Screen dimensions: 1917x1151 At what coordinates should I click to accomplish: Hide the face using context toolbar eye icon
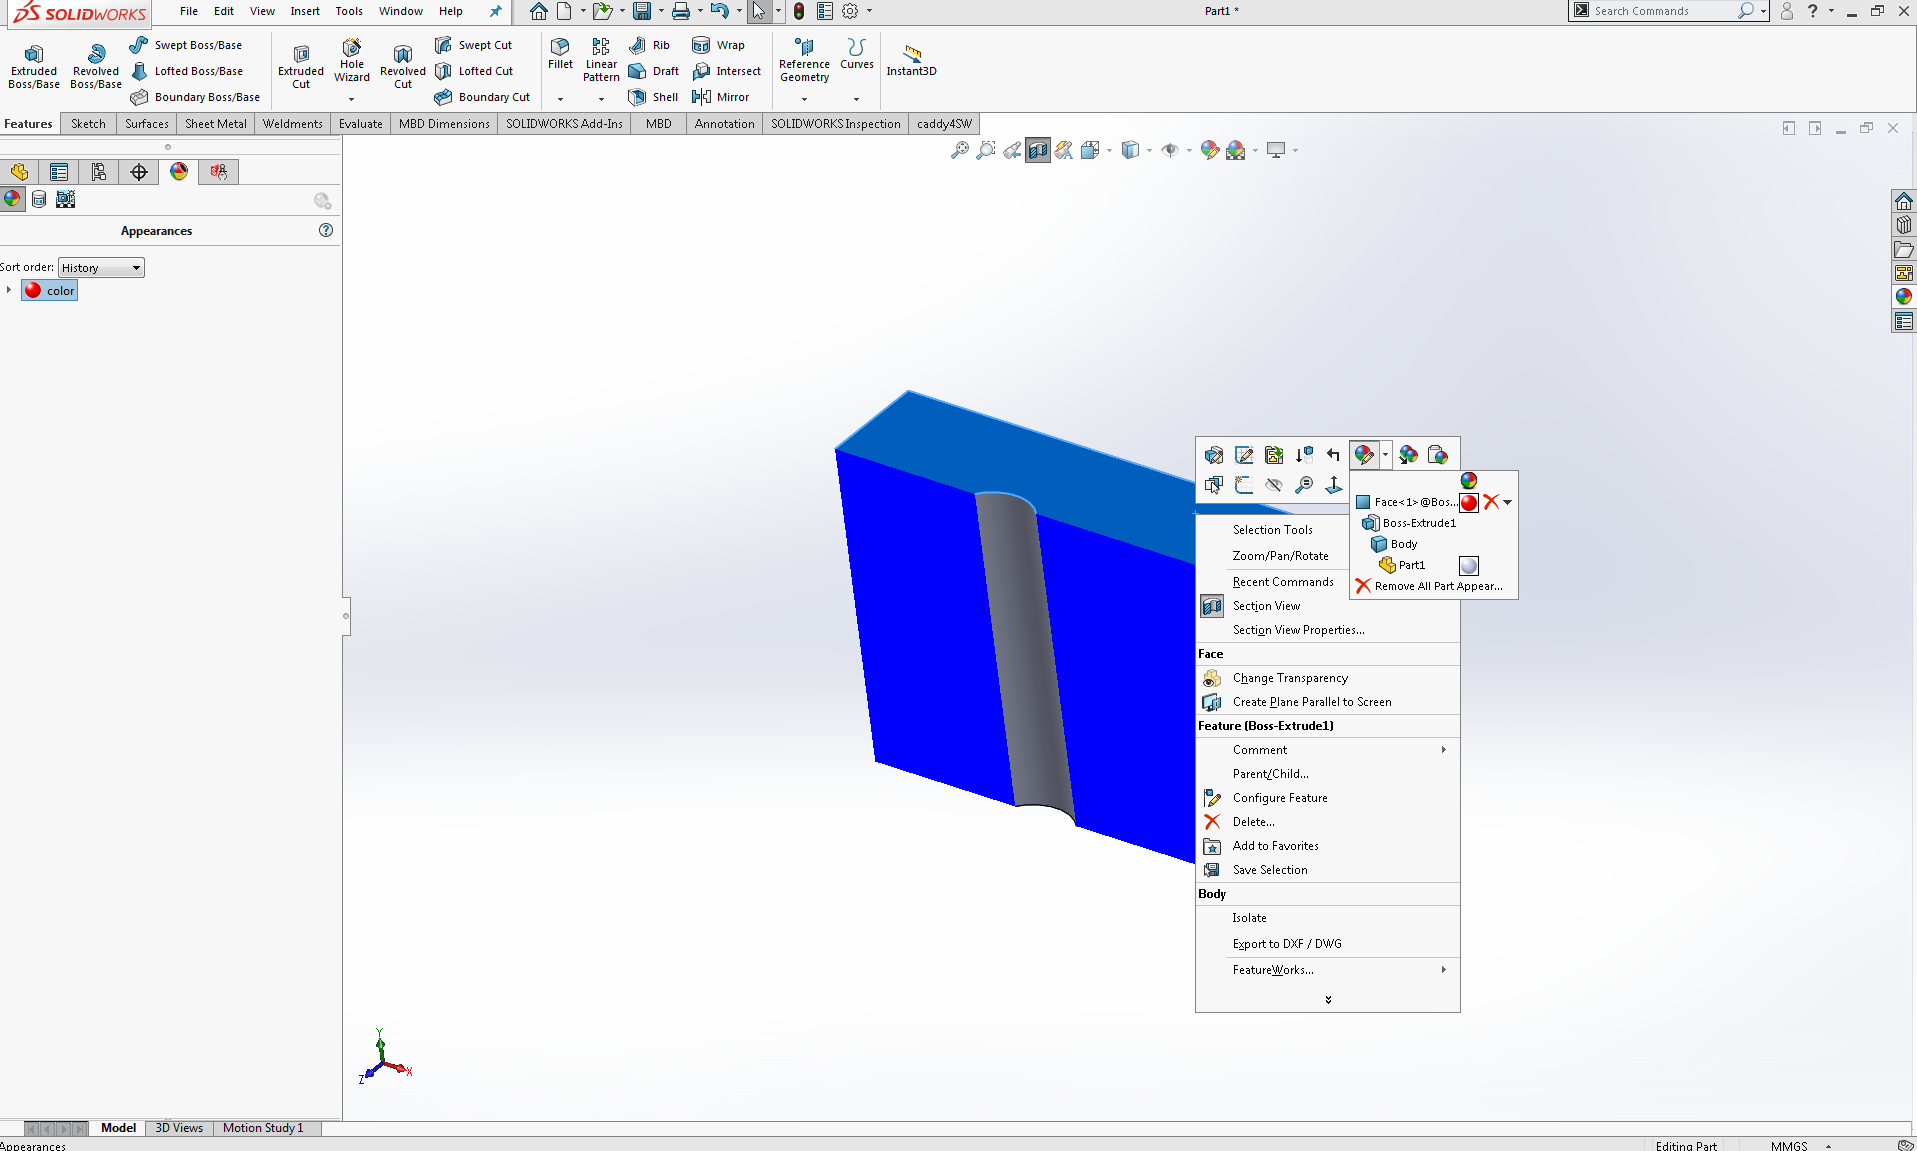click(1273, 485)
